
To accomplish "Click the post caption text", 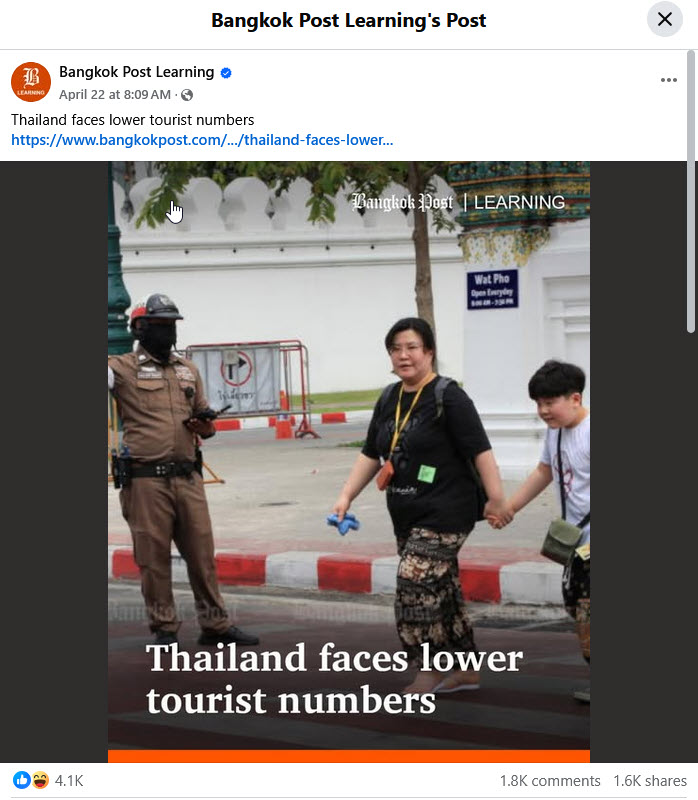I will click(x=133, y=120).
